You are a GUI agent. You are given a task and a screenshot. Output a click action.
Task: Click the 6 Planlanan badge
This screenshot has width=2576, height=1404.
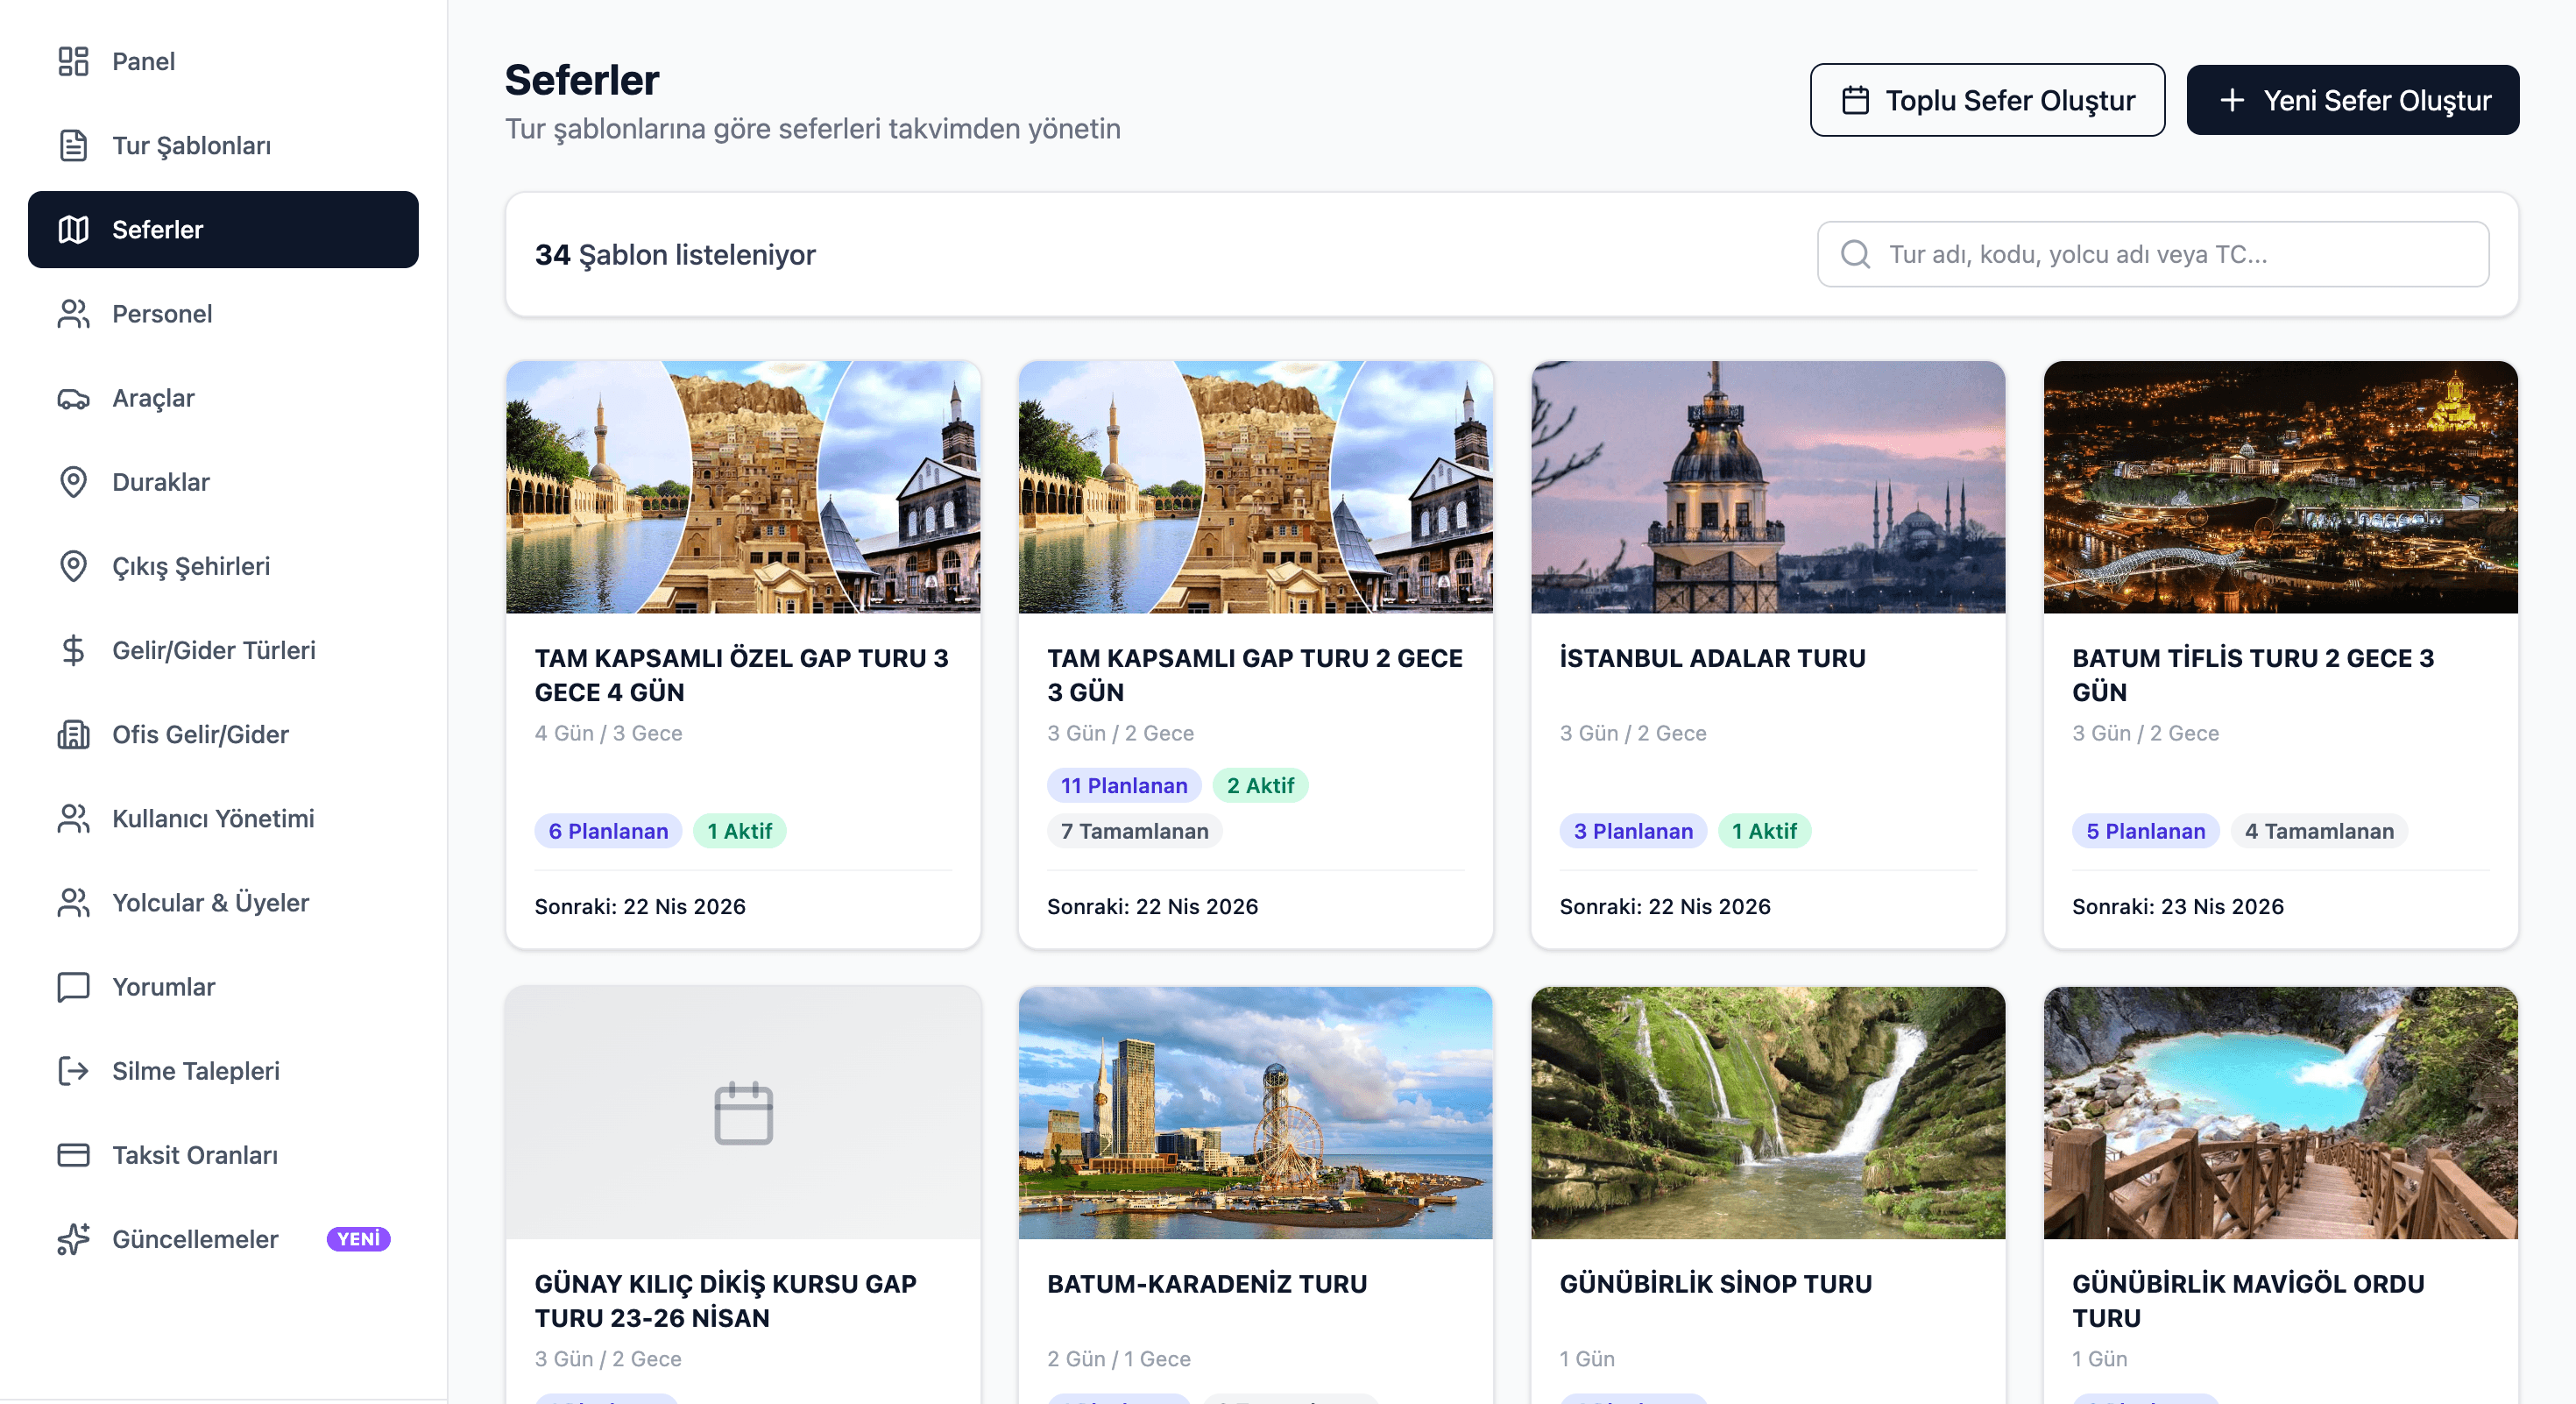click(x=608, y=831)
